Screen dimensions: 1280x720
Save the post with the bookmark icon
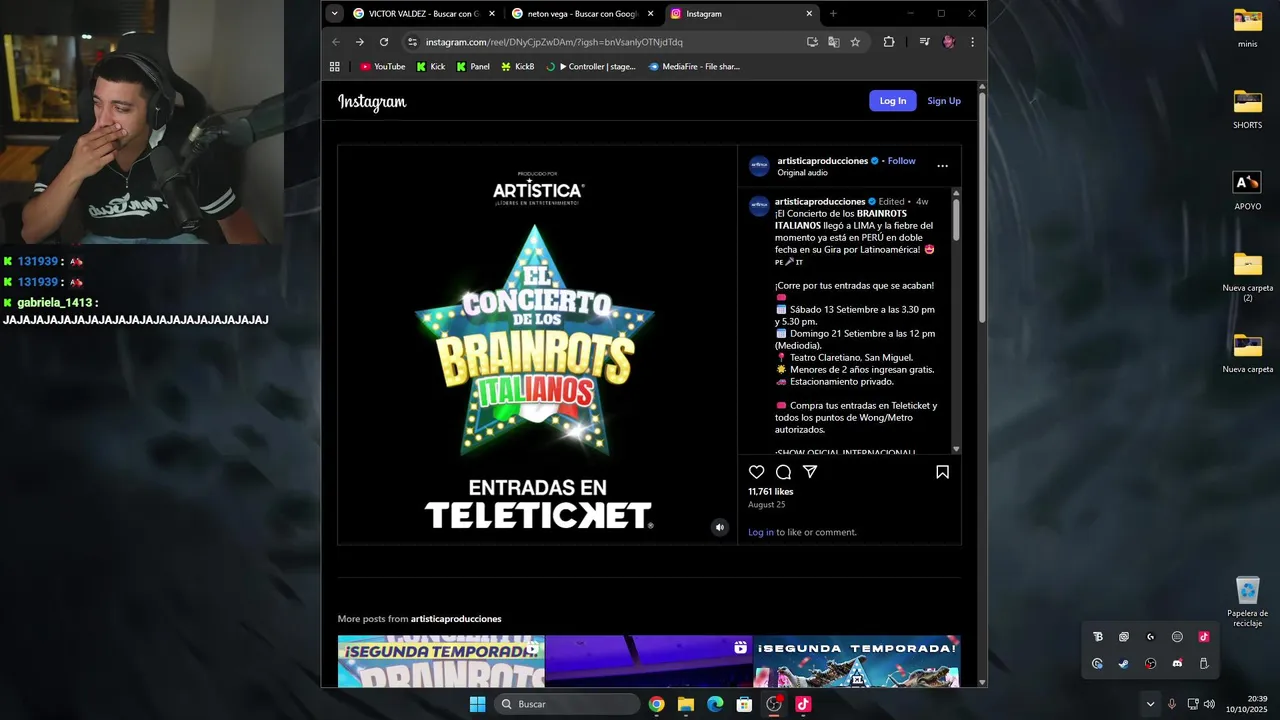click(x=942, y=472)
